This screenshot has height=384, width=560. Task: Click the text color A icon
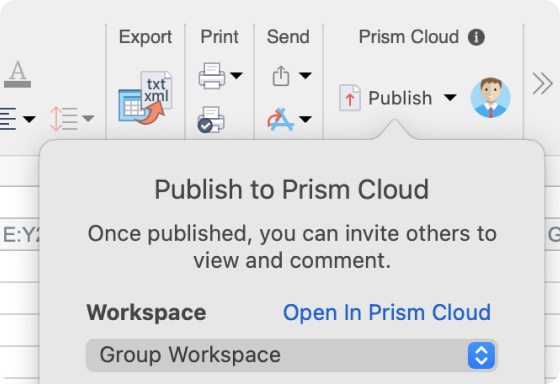click(x=18, y=74)
